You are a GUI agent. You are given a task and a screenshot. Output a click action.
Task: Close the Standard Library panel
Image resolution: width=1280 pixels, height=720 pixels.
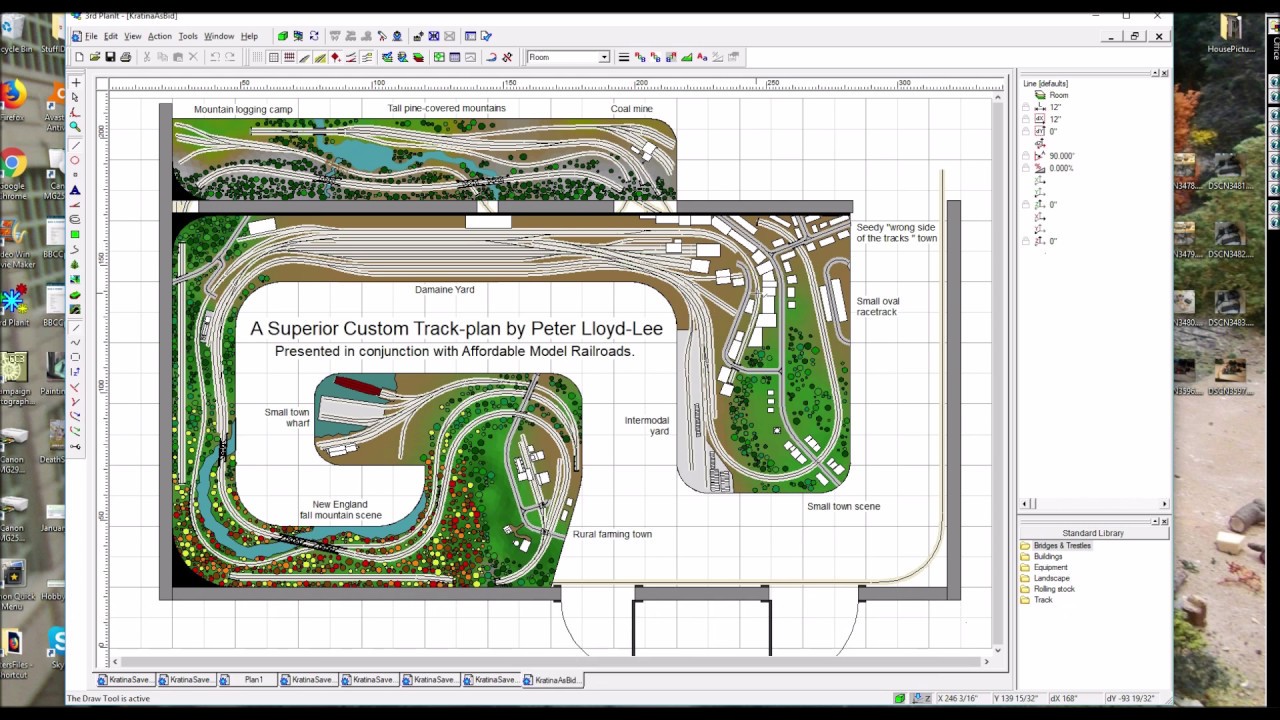click(1164, 521)
